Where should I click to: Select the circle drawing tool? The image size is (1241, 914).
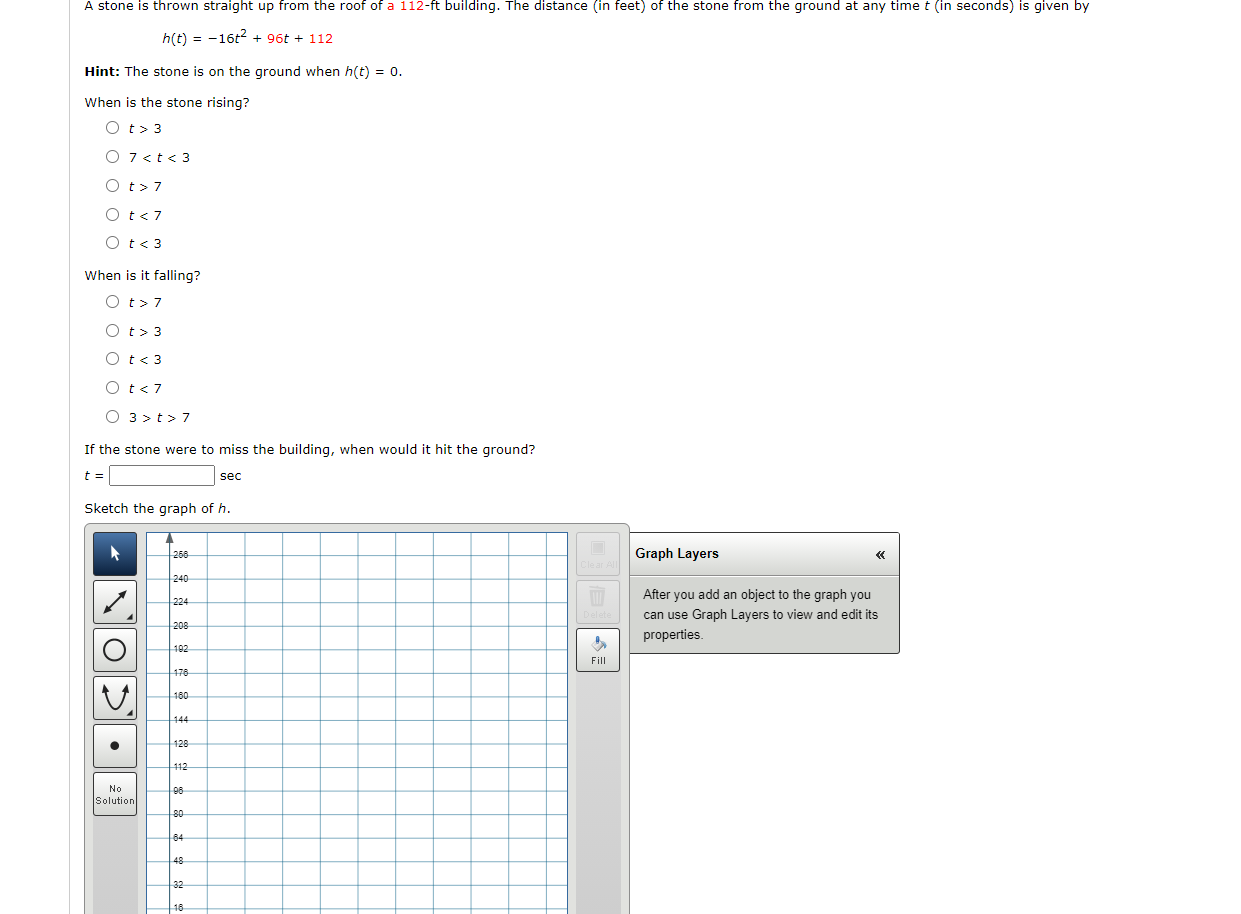[x=115, y=650]
